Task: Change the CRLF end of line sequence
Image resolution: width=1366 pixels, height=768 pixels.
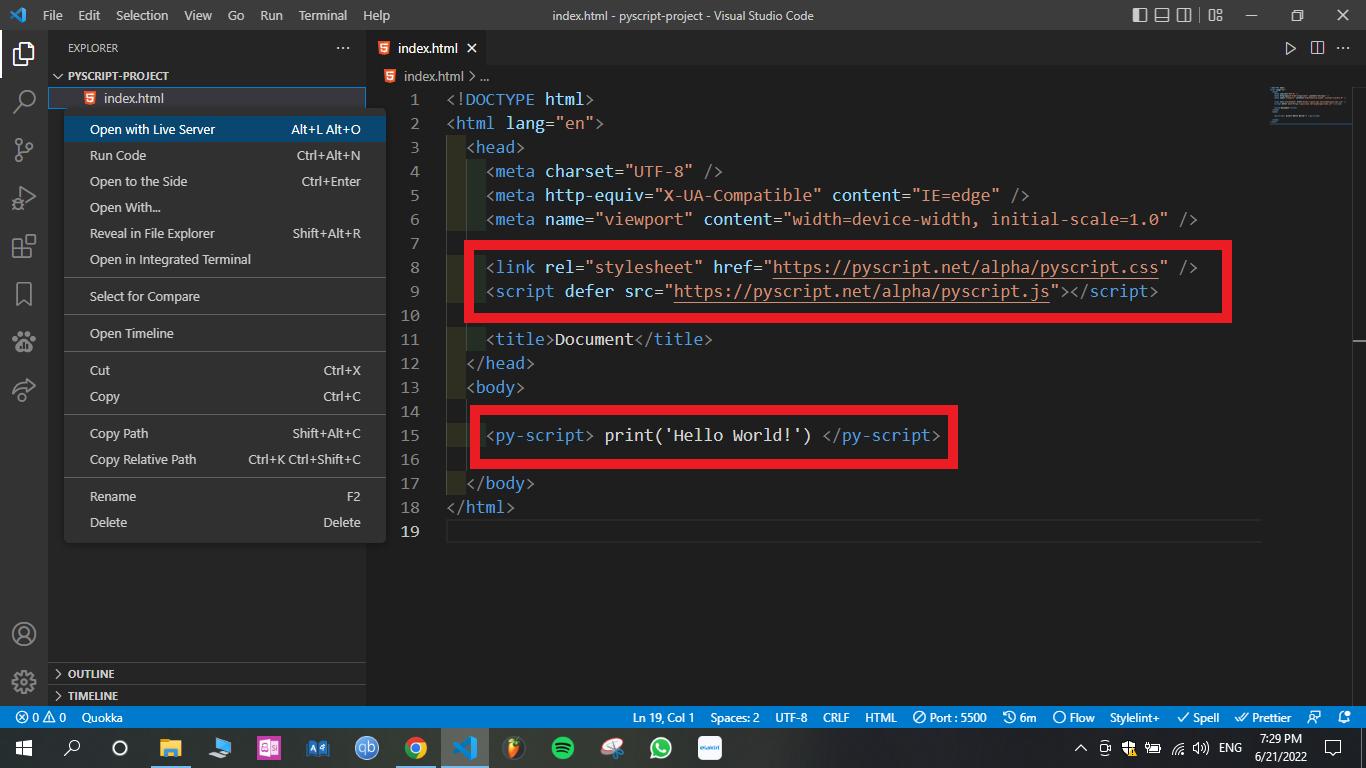Action: pos(836,718)
